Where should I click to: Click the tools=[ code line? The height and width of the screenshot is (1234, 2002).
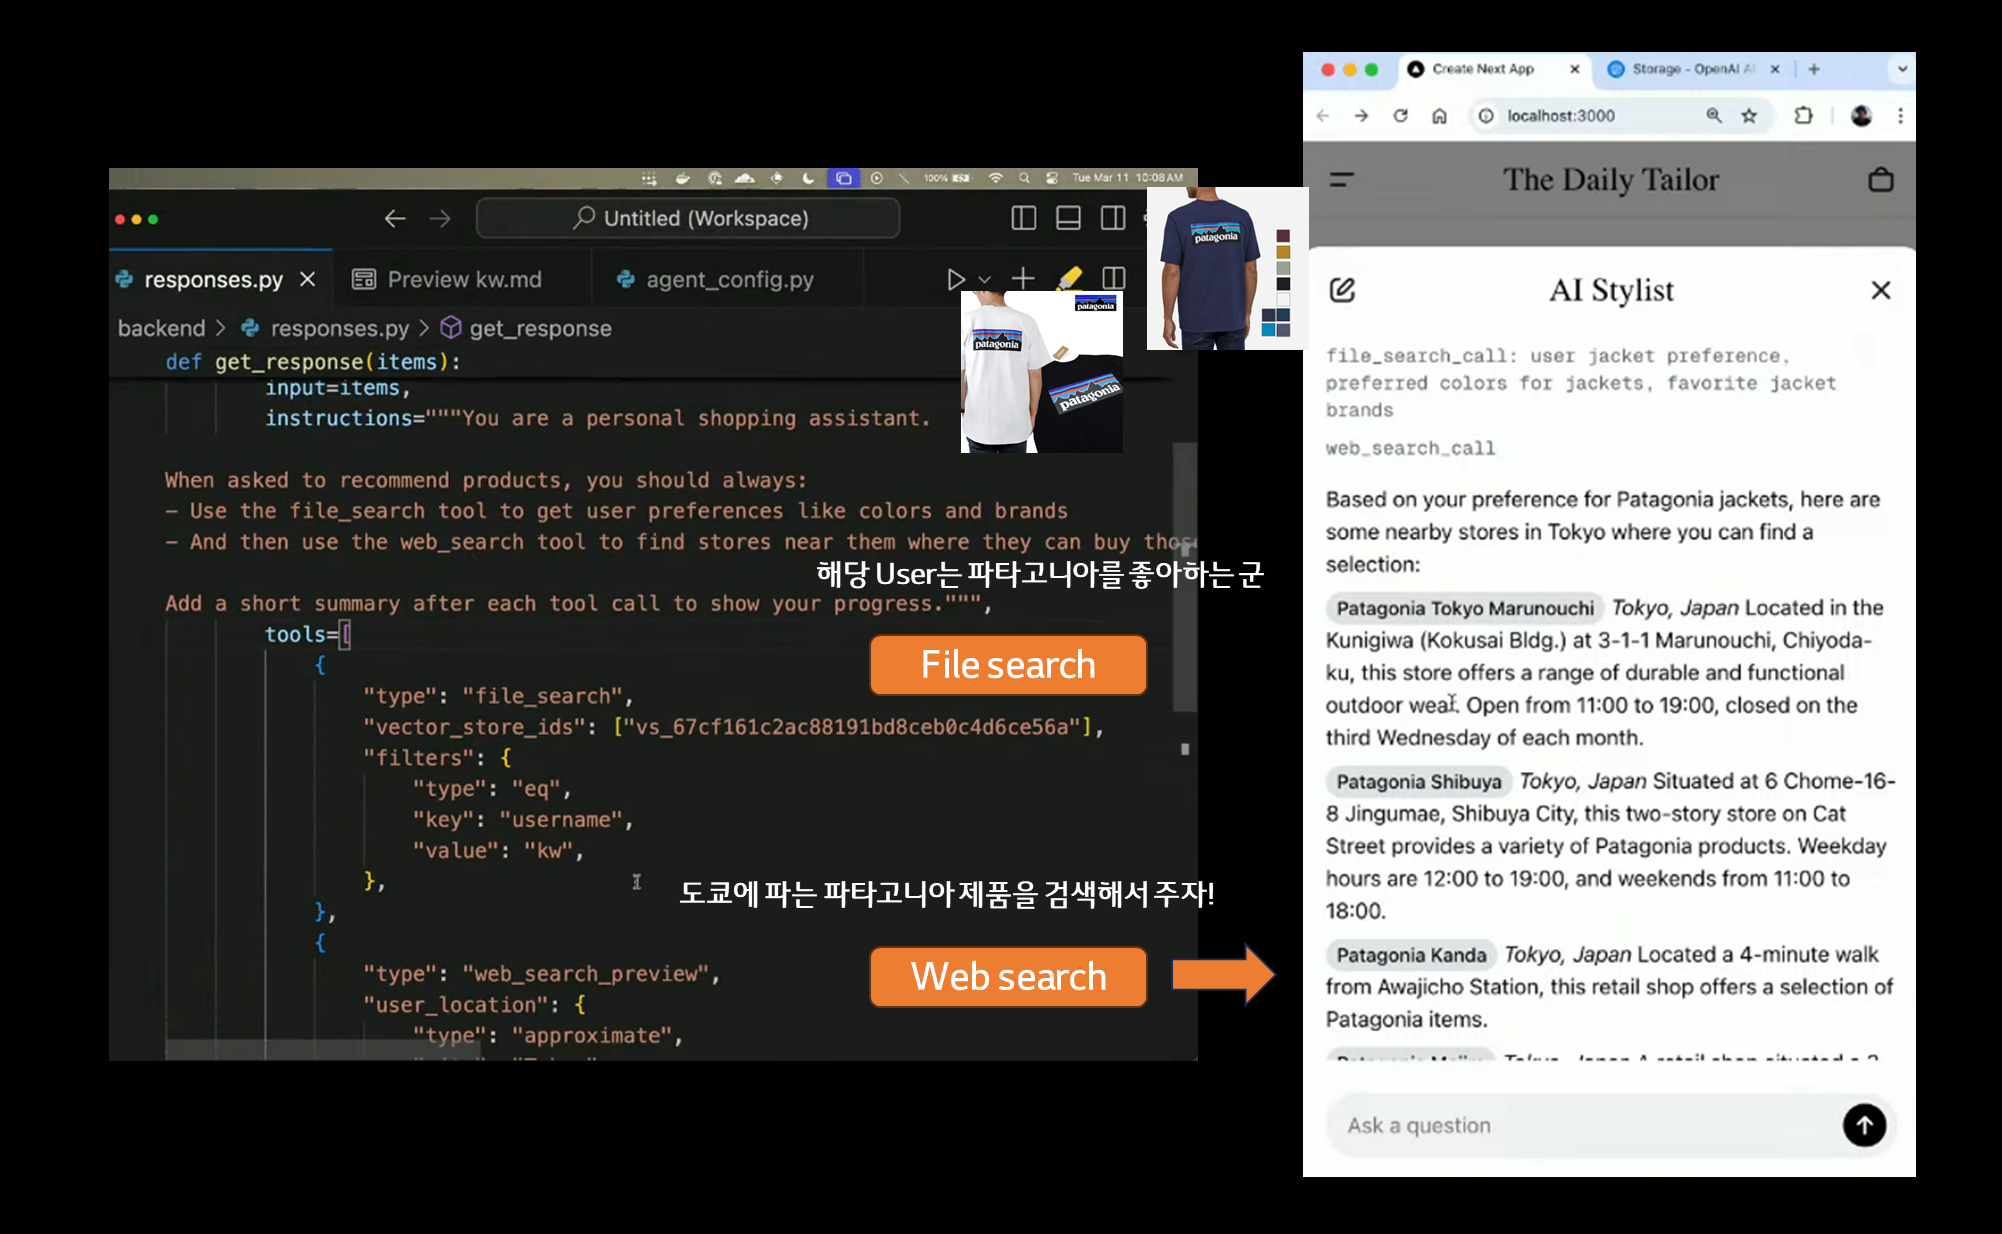[x=307, y=634]
